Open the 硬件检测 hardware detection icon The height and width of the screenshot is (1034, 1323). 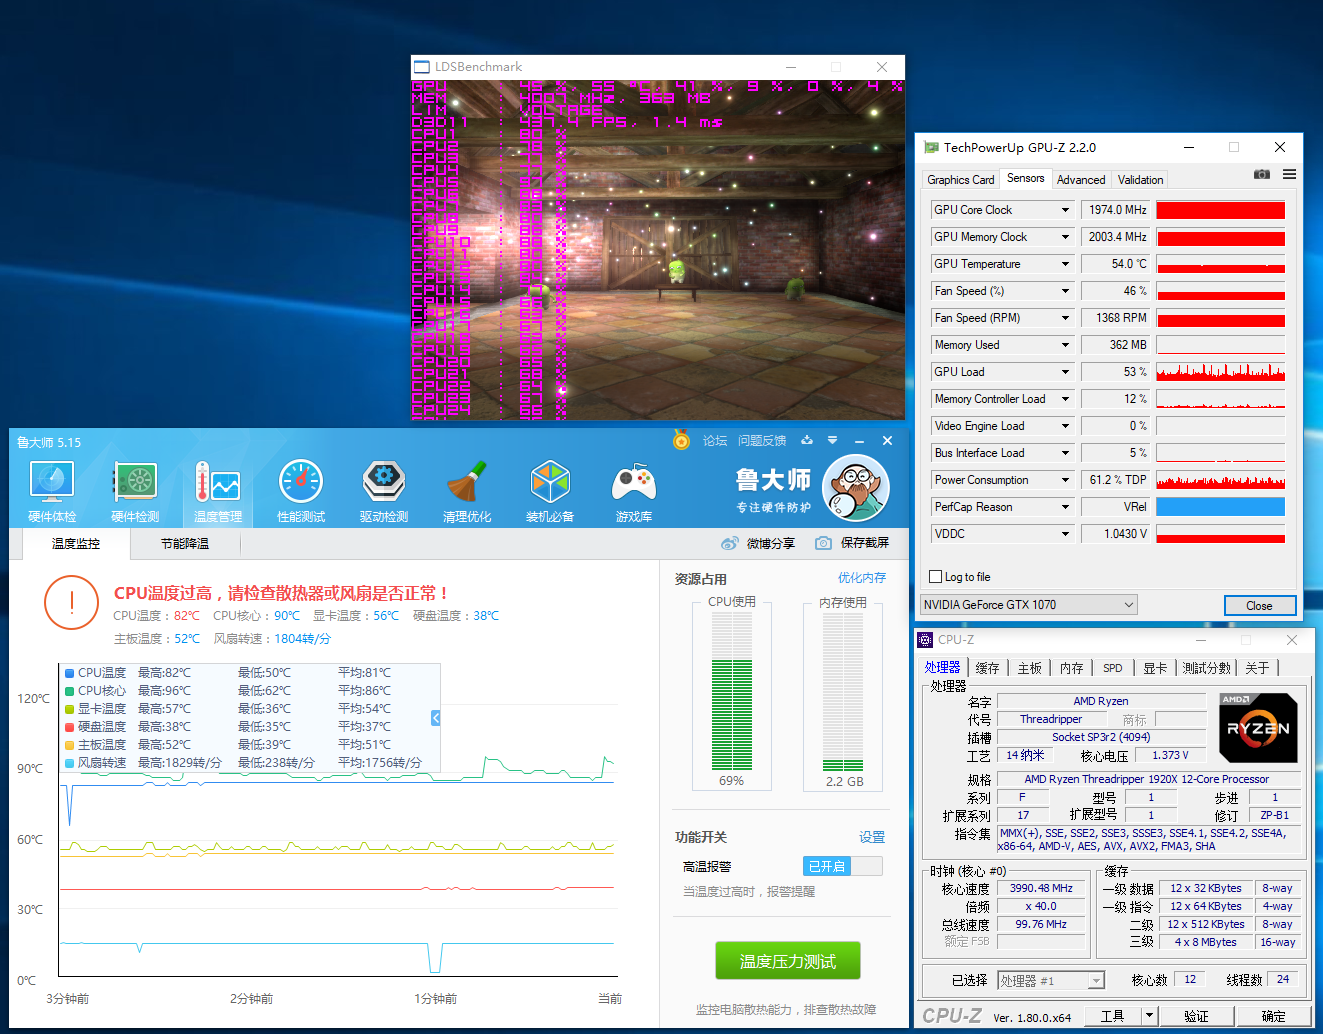(135, 492)
